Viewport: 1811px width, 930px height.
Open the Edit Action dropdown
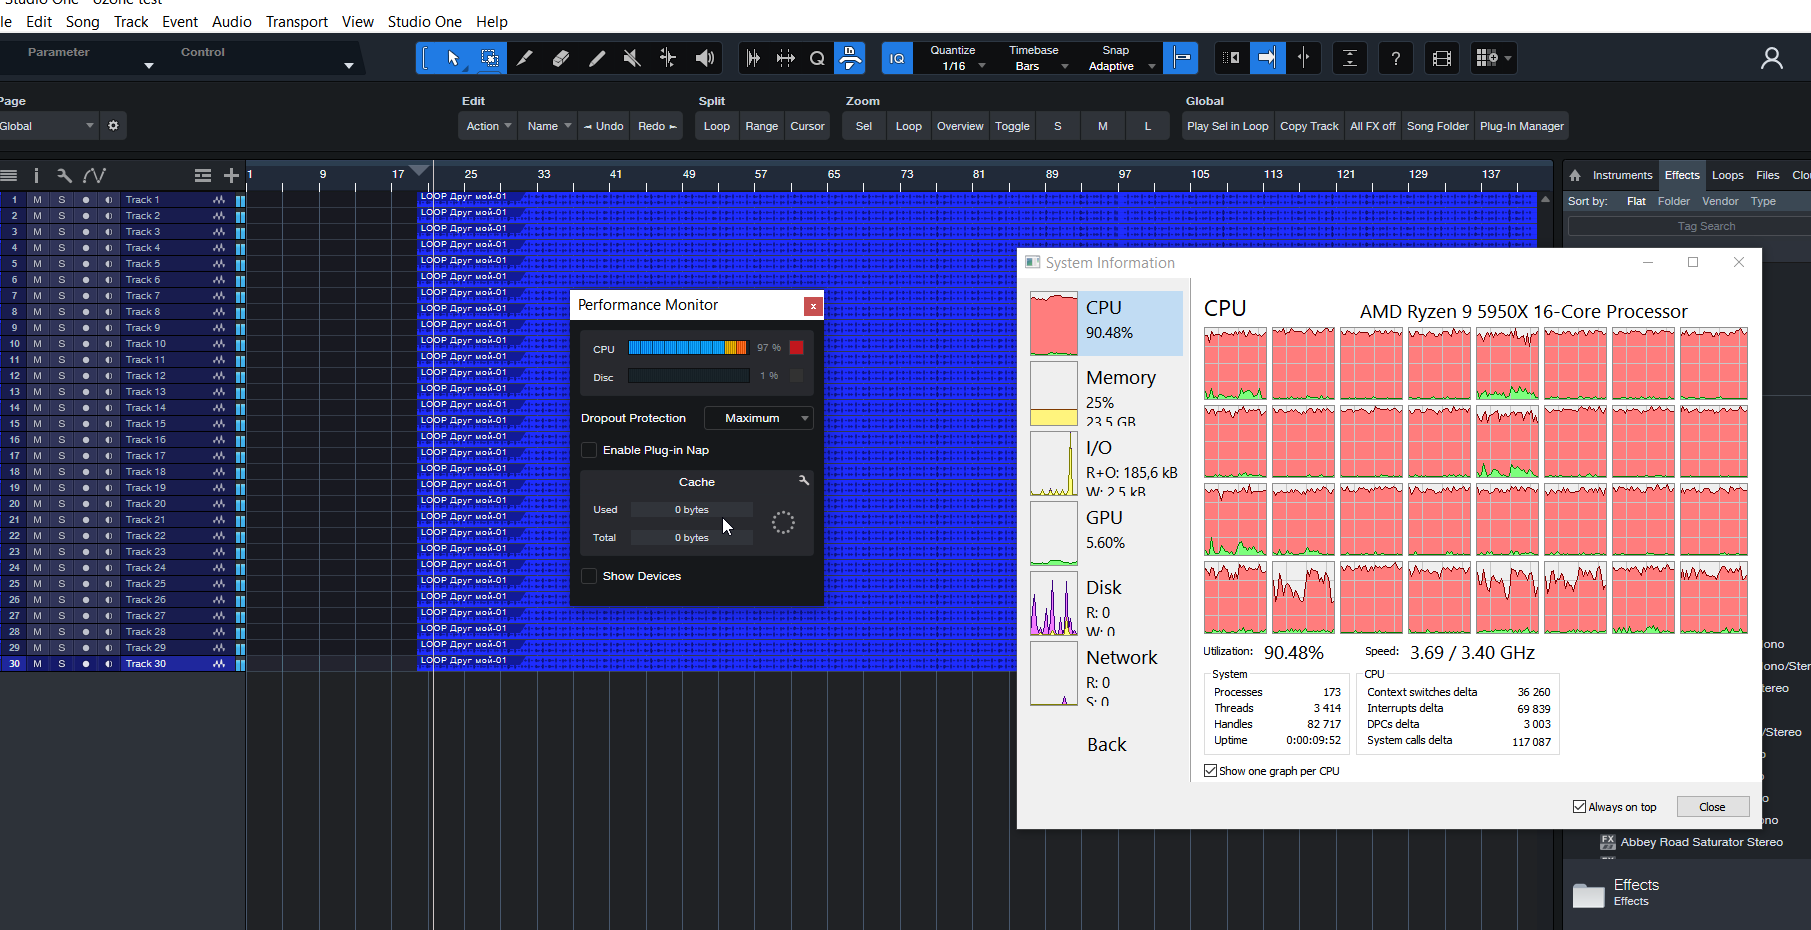coord(488,126)
